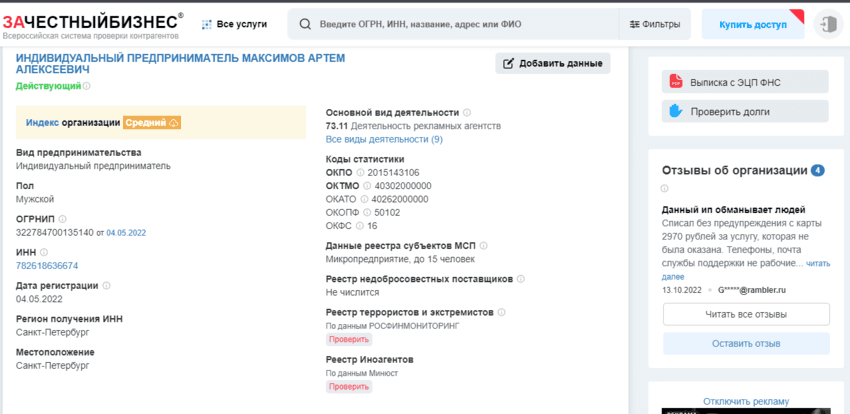Screen dimensions: 850x414
Task: Click the ОКПО value 2015143106
Action: click(x=393, y=173)
